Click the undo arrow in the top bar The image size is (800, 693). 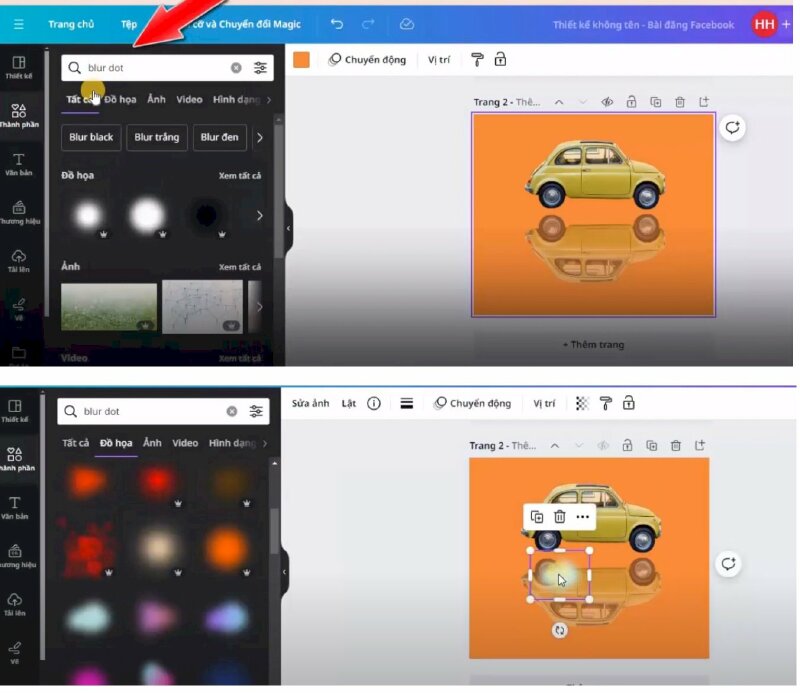(x=337, y=24)
